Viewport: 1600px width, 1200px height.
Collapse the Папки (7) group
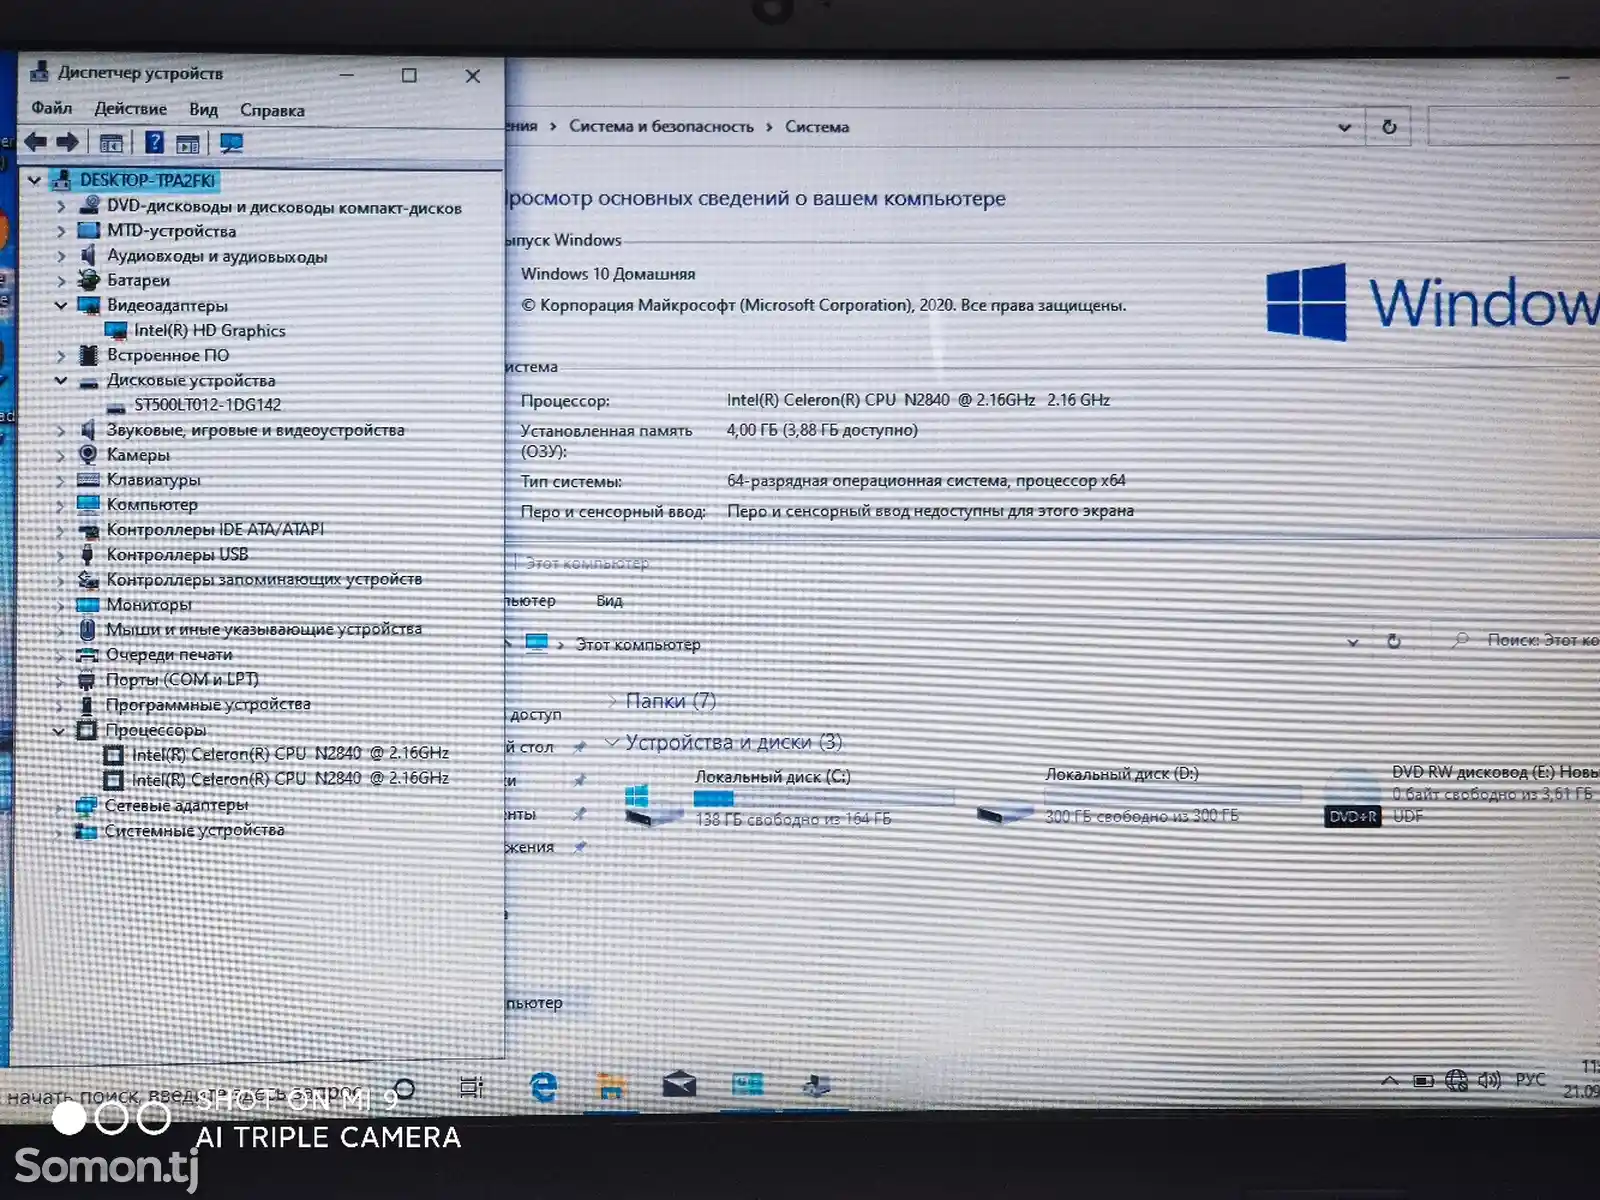pos(612,701)
